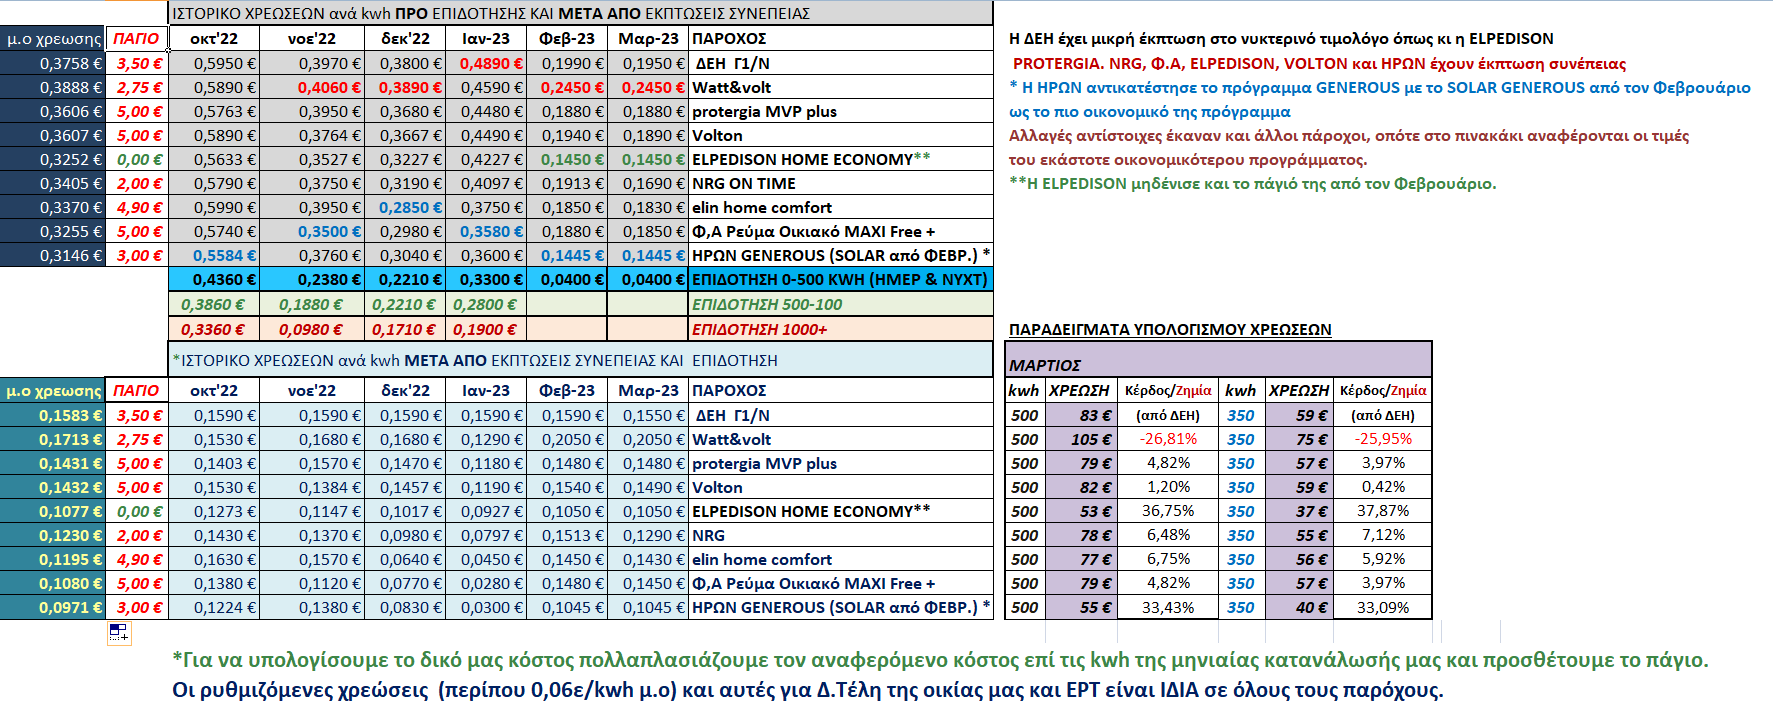The width and height of the screenshot is (1773, 726).
Task: Select the charge cell 105 €
Action: coord(1081,439)
